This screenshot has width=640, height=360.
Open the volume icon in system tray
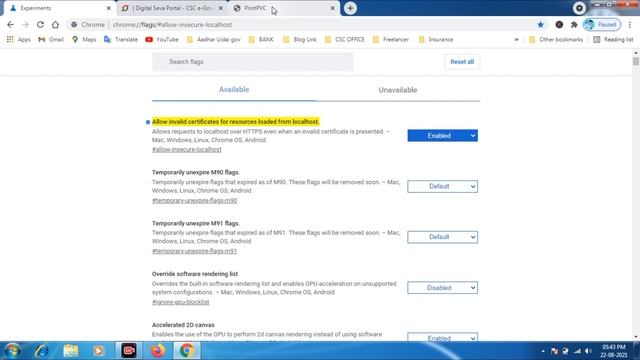[588, 351]
